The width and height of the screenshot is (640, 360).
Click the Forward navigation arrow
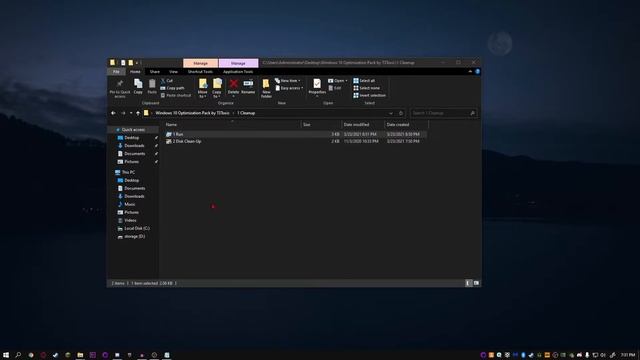pos(123,113)
